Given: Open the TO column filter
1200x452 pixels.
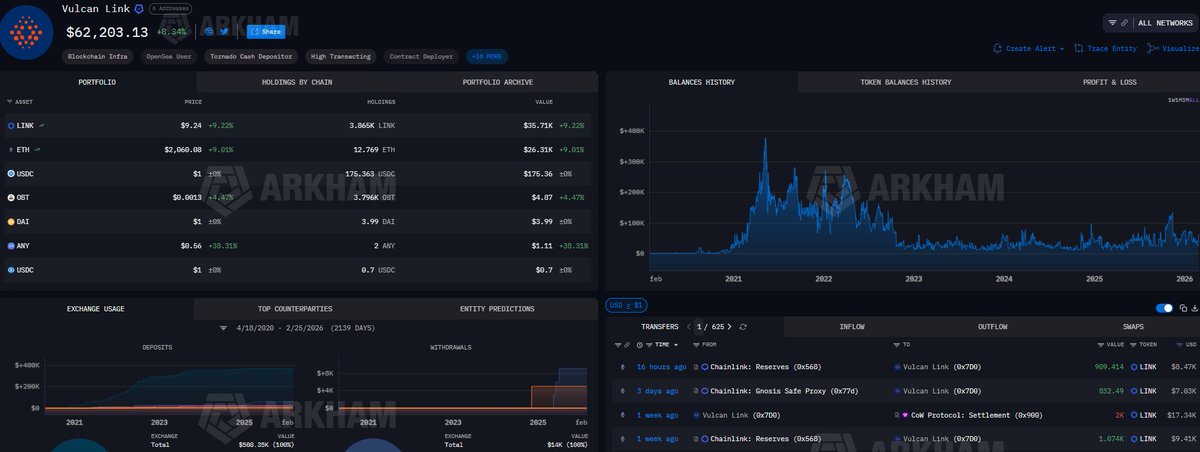Looking at the screenshot, I should 899,344.
